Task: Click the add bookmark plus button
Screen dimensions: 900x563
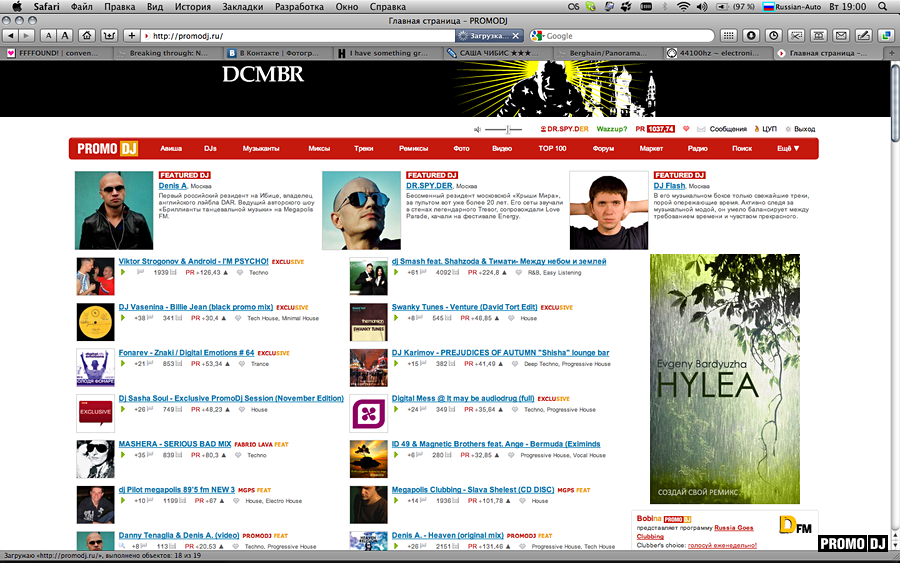Action: tap(132, 35)
